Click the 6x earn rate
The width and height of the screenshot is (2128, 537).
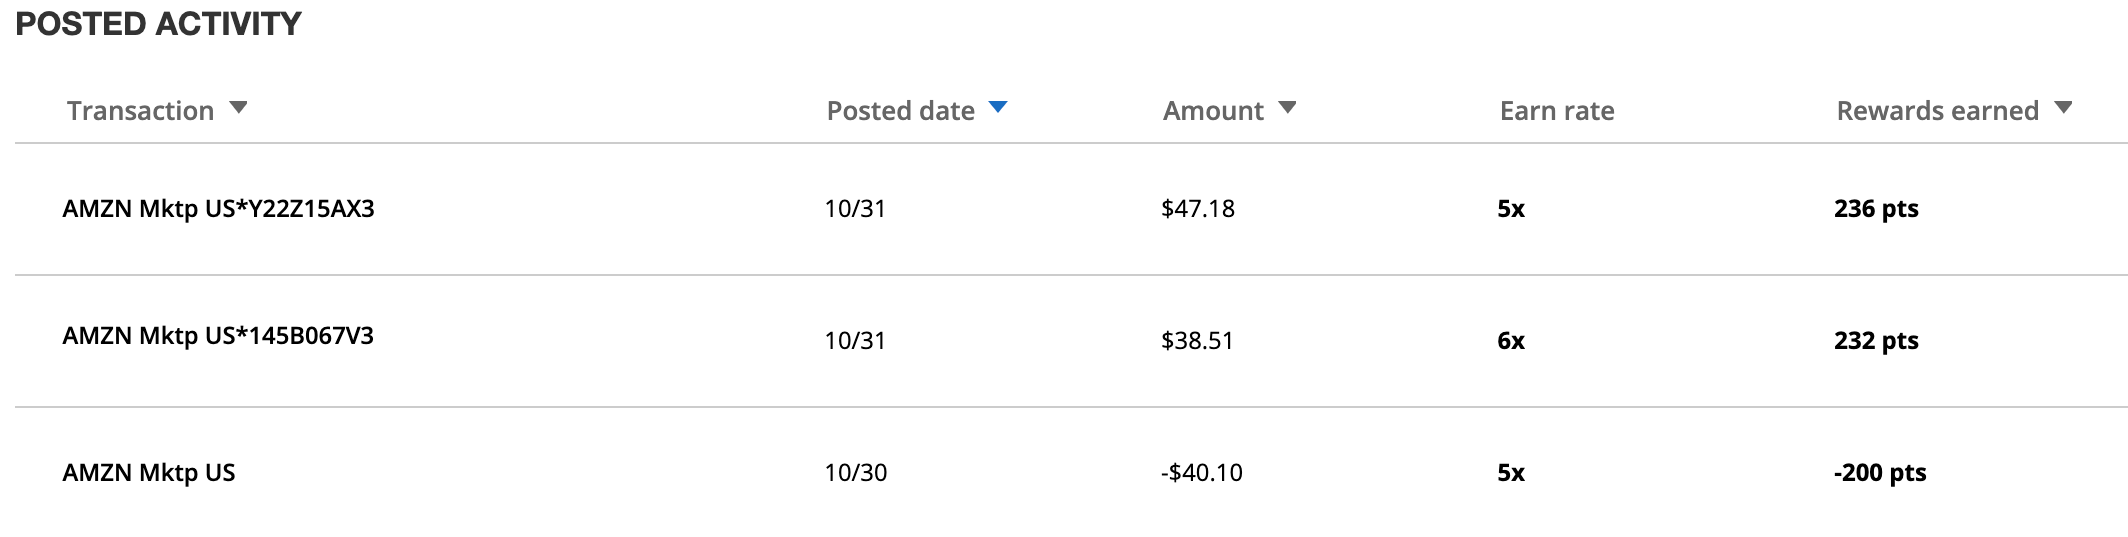[1511, 341]
